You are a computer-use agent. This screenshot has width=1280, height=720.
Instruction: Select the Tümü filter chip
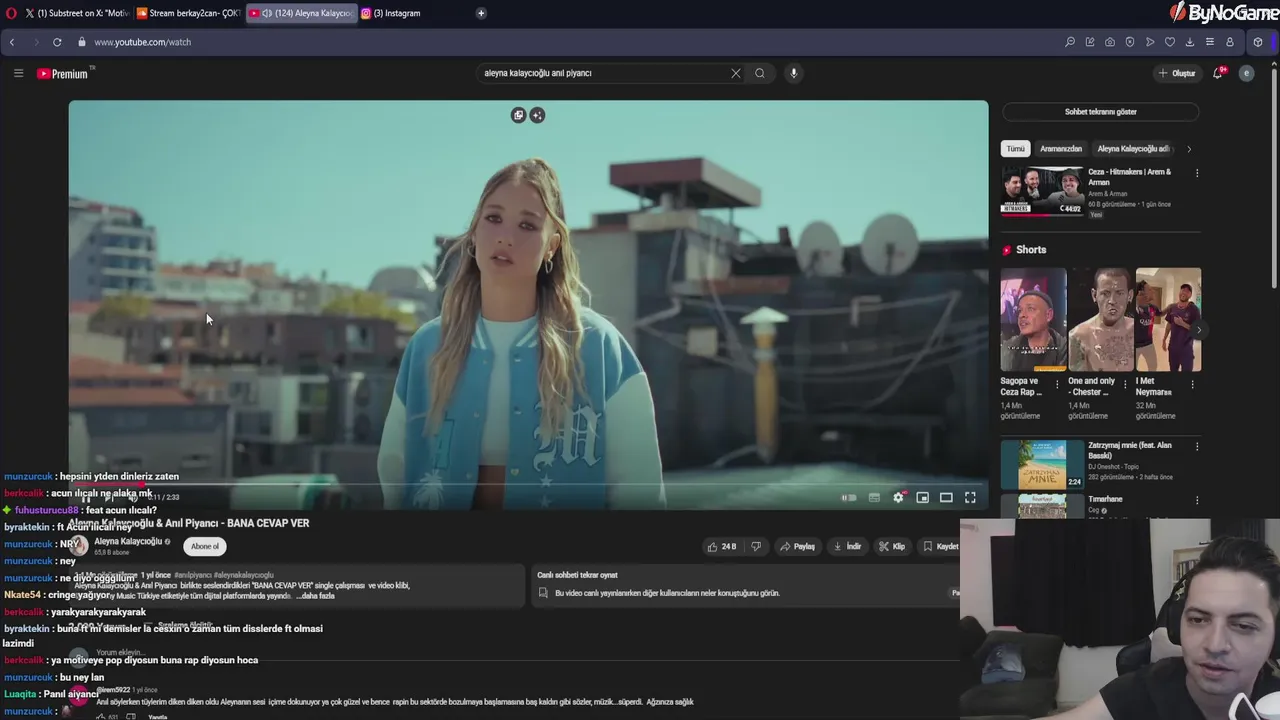tap(1015, 149)
